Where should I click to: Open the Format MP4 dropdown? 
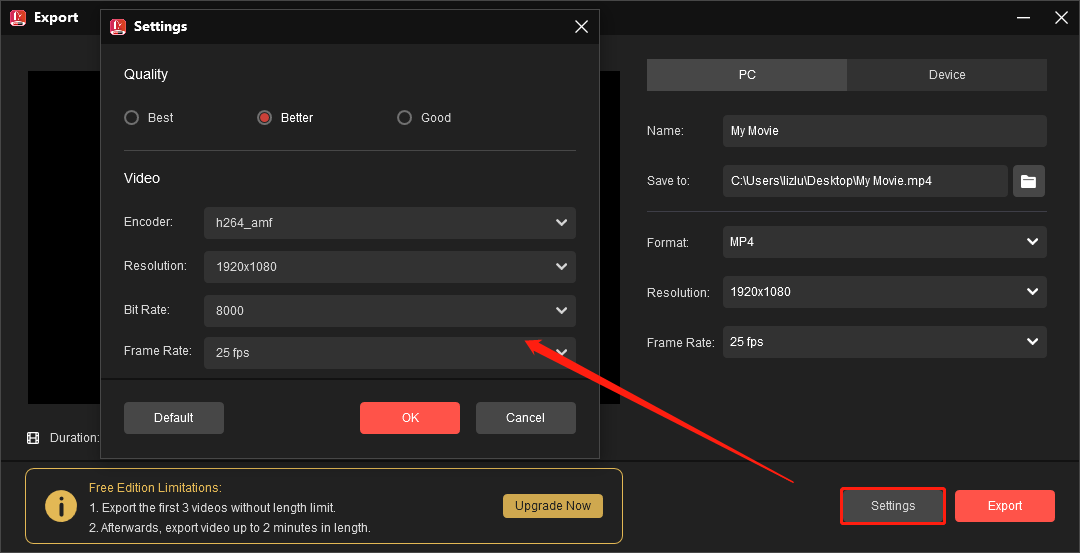[x=884, y=242]
